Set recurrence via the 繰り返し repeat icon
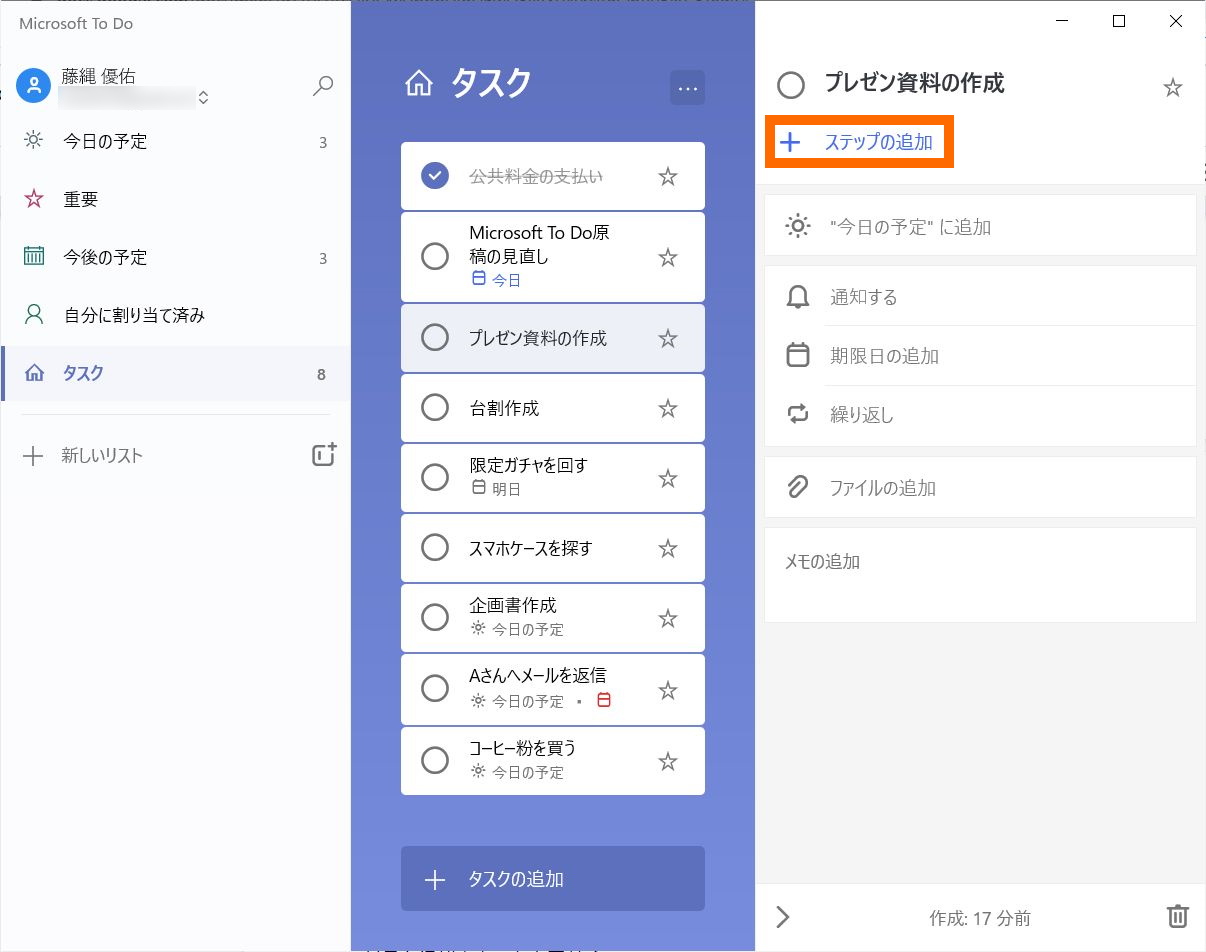The image size is (1206, 952). click(x=797, y=415)
